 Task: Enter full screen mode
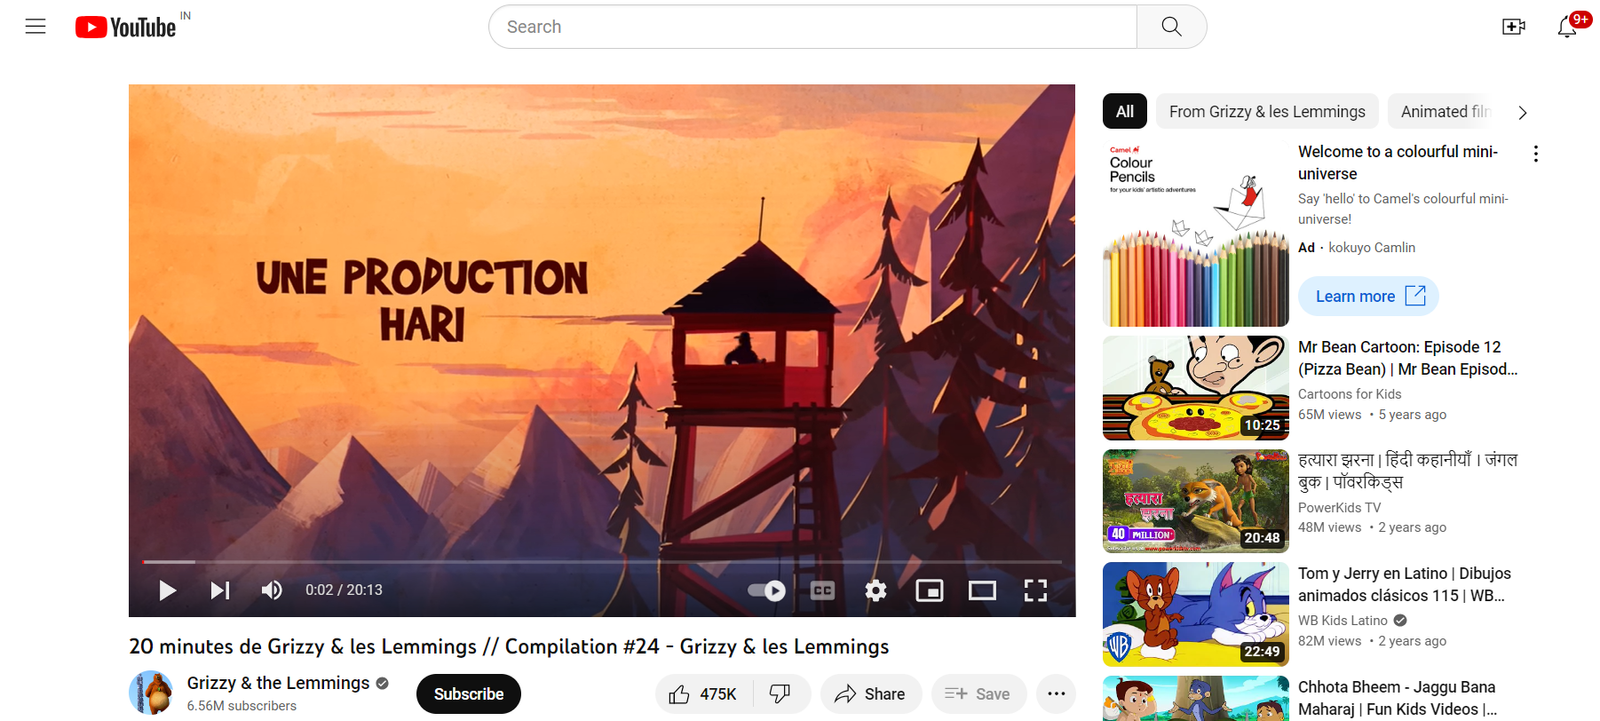click(x=1035, y=590)
